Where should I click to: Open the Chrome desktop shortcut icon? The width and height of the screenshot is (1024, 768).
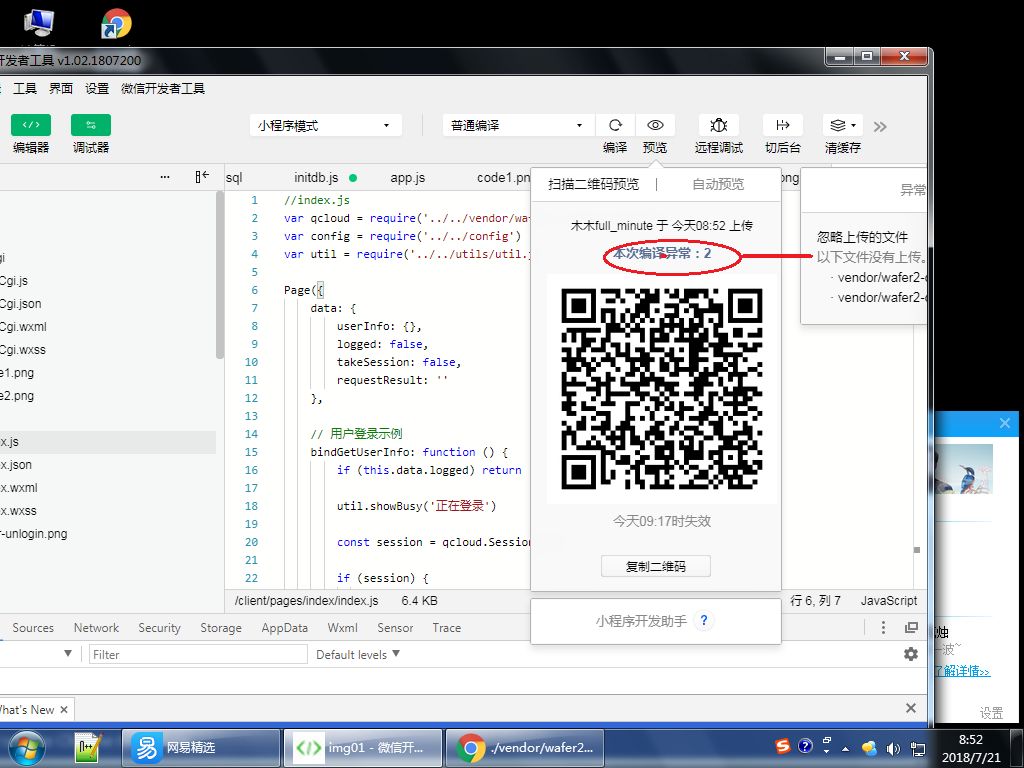pos(116,24)
